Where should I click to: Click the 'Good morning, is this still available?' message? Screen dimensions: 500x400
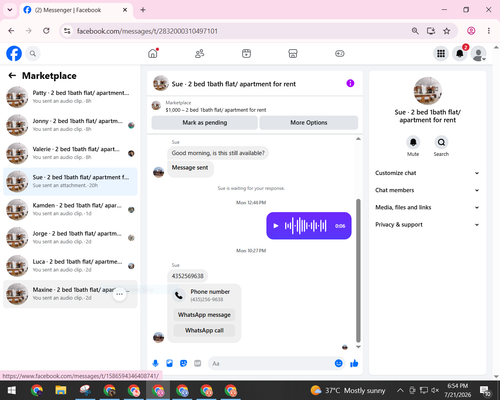coord(218,153)
